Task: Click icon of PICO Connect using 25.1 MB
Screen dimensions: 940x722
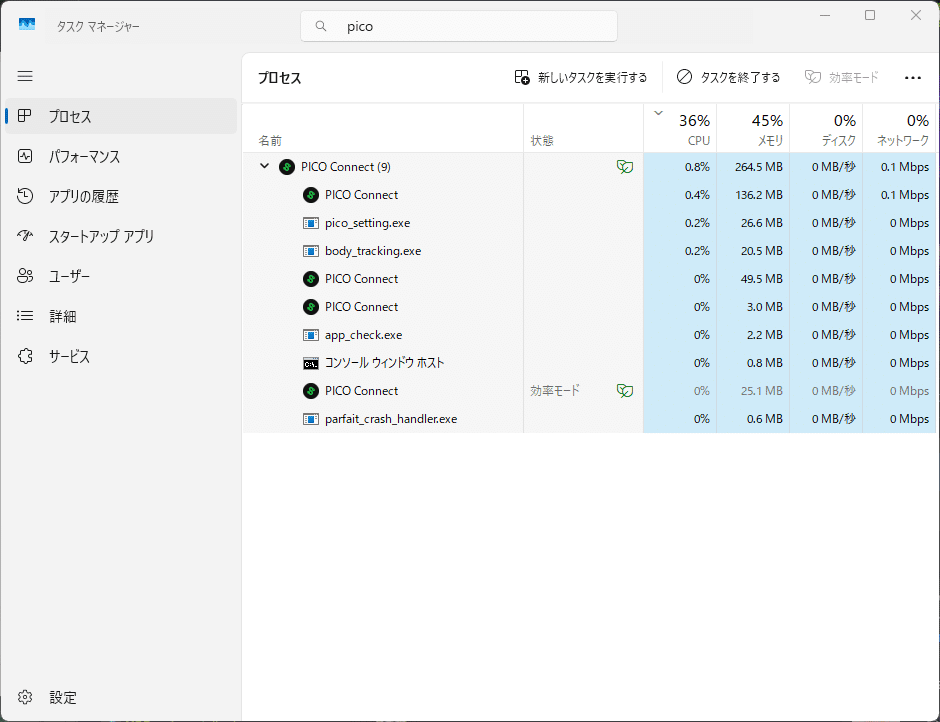Action: 311,391
